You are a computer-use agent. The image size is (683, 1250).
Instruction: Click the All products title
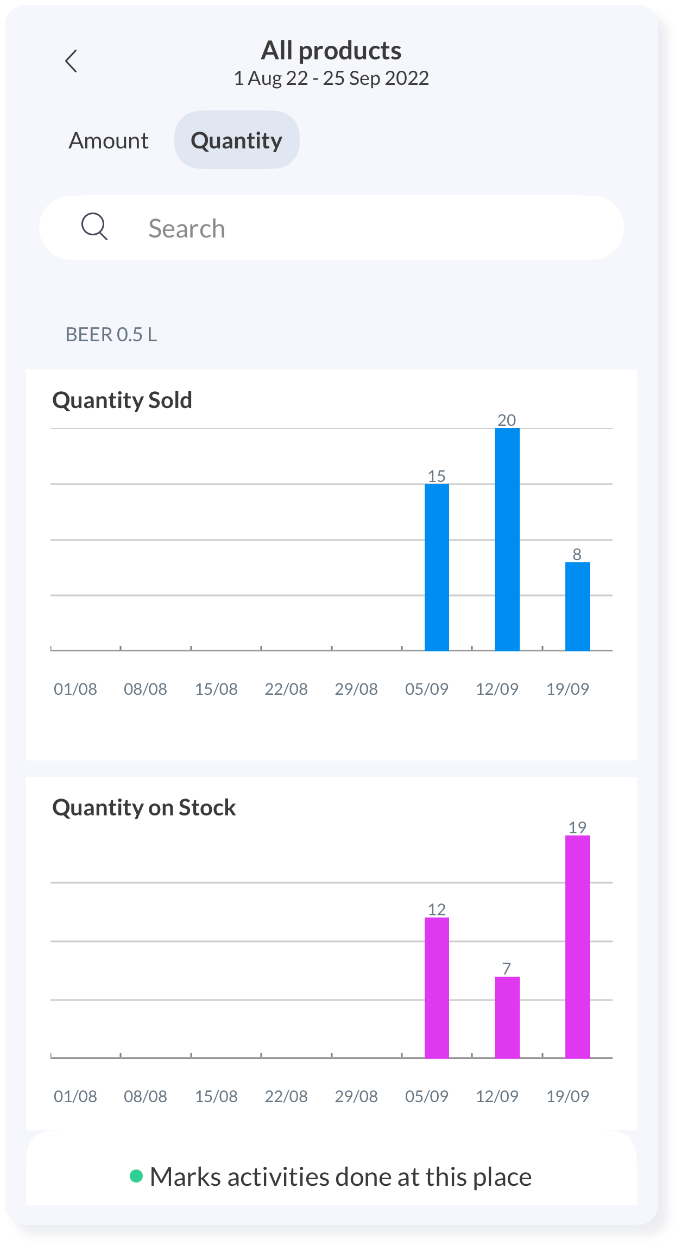331,50
